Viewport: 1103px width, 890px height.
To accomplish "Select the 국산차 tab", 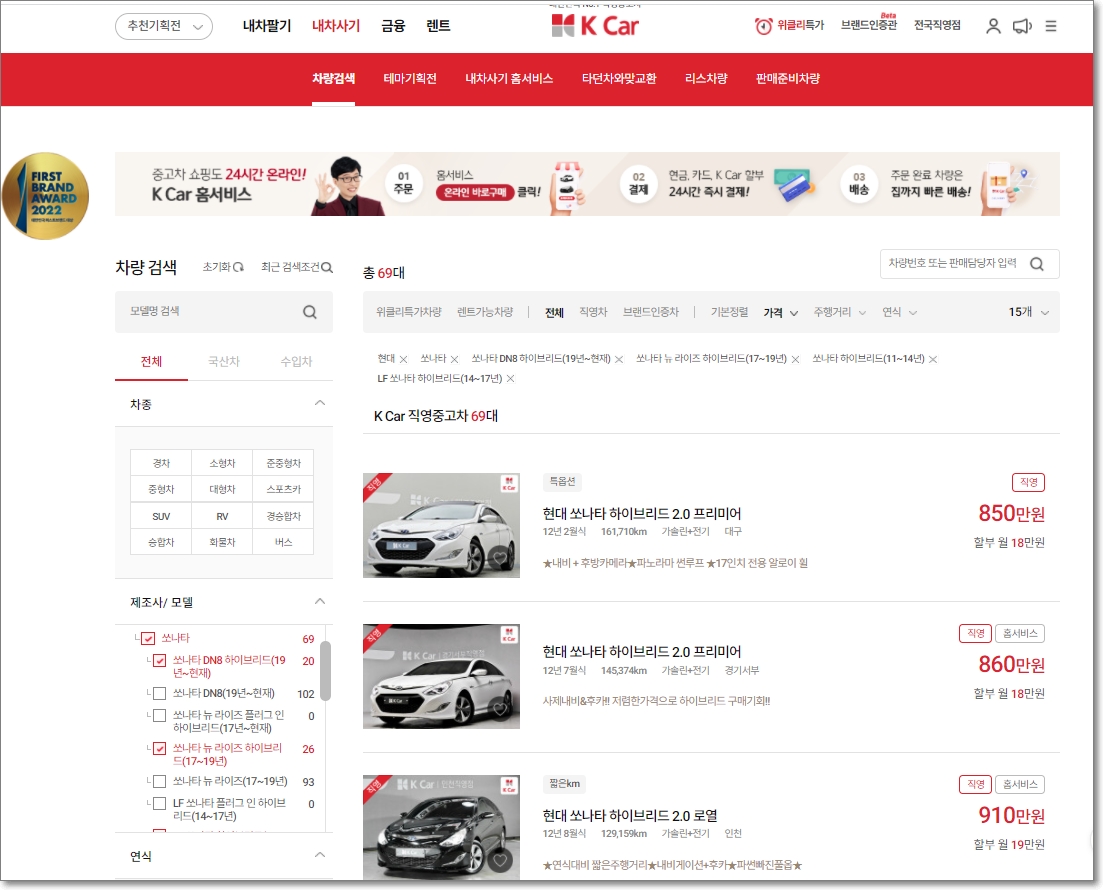I will 224,362.
